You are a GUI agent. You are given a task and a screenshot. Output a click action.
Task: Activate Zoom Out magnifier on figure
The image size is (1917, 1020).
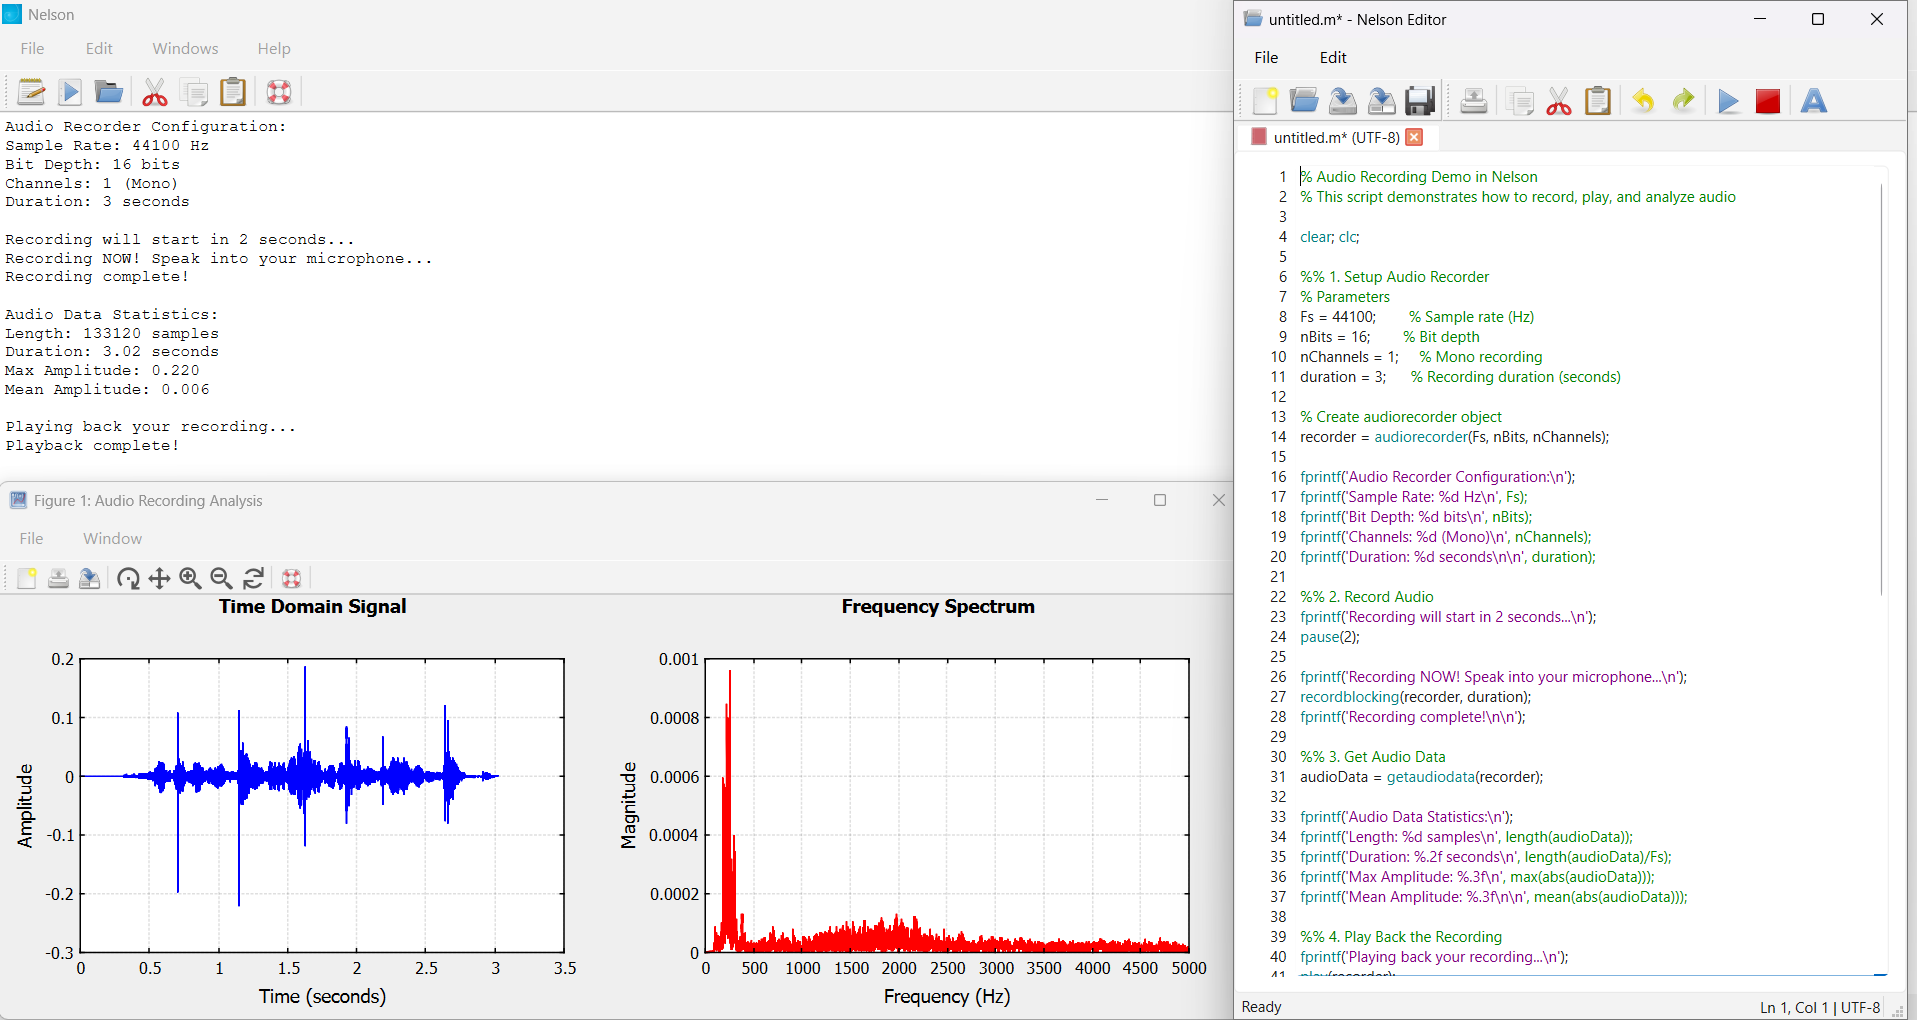221,578
